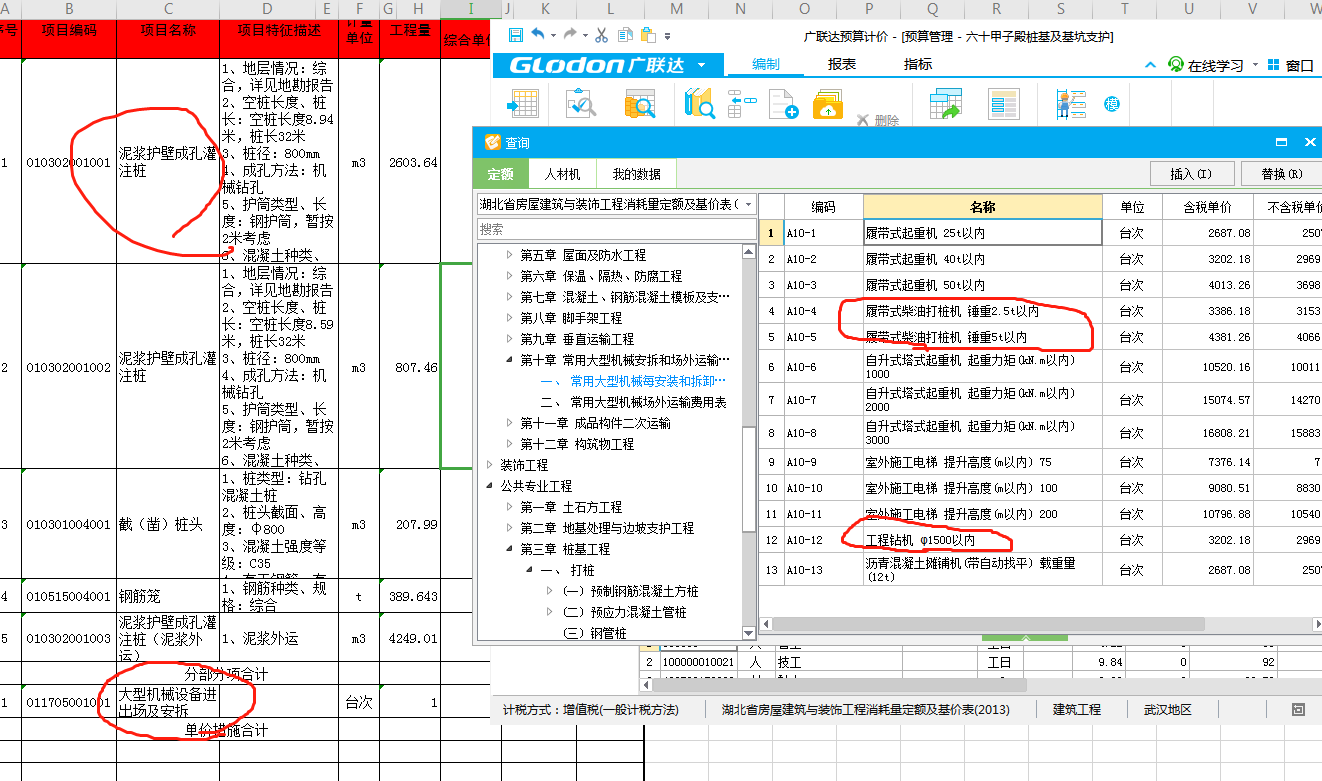Maximize the 查询 dialog window
The width and height of the screenshot is (1322, 781).
pos(1281,143)
